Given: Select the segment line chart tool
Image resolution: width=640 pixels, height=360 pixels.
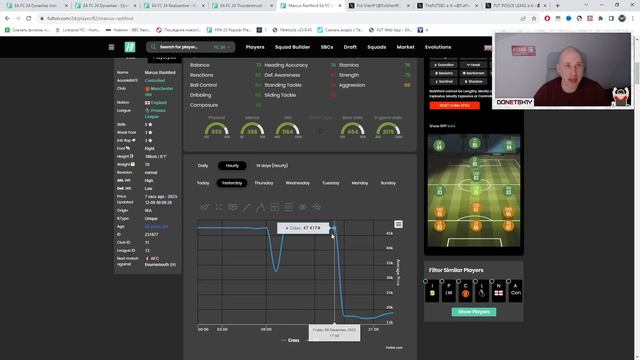Looking at the screenshot, I should 247,207.
